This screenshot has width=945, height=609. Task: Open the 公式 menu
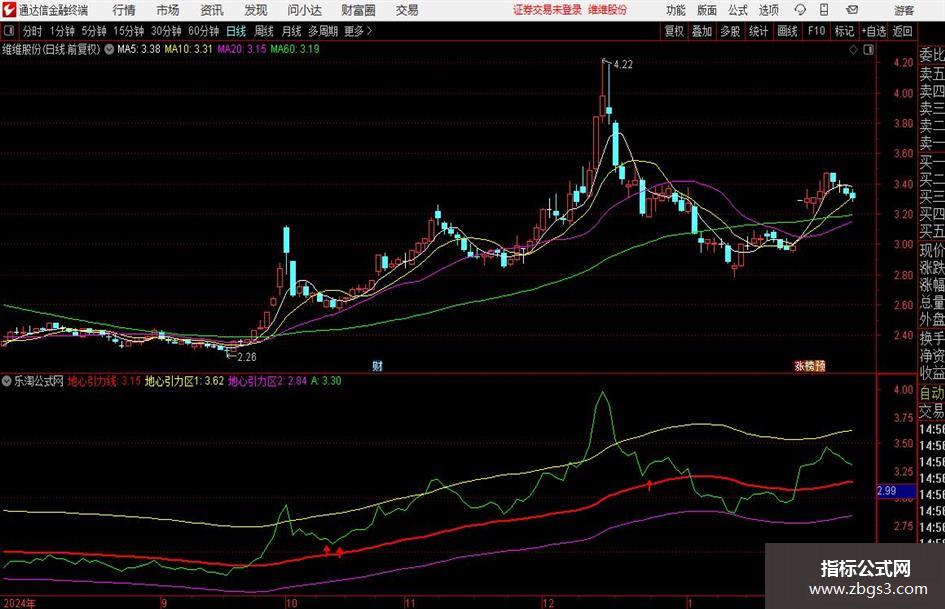pos(737,10)
